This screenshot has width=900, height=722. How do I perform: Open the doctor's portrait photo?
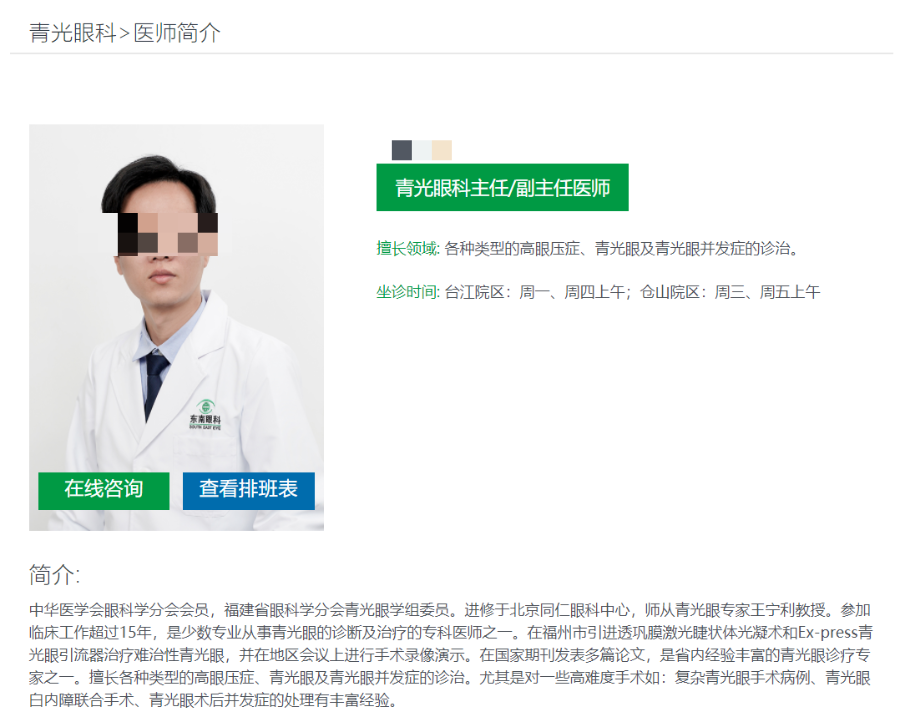coord(176,327)
